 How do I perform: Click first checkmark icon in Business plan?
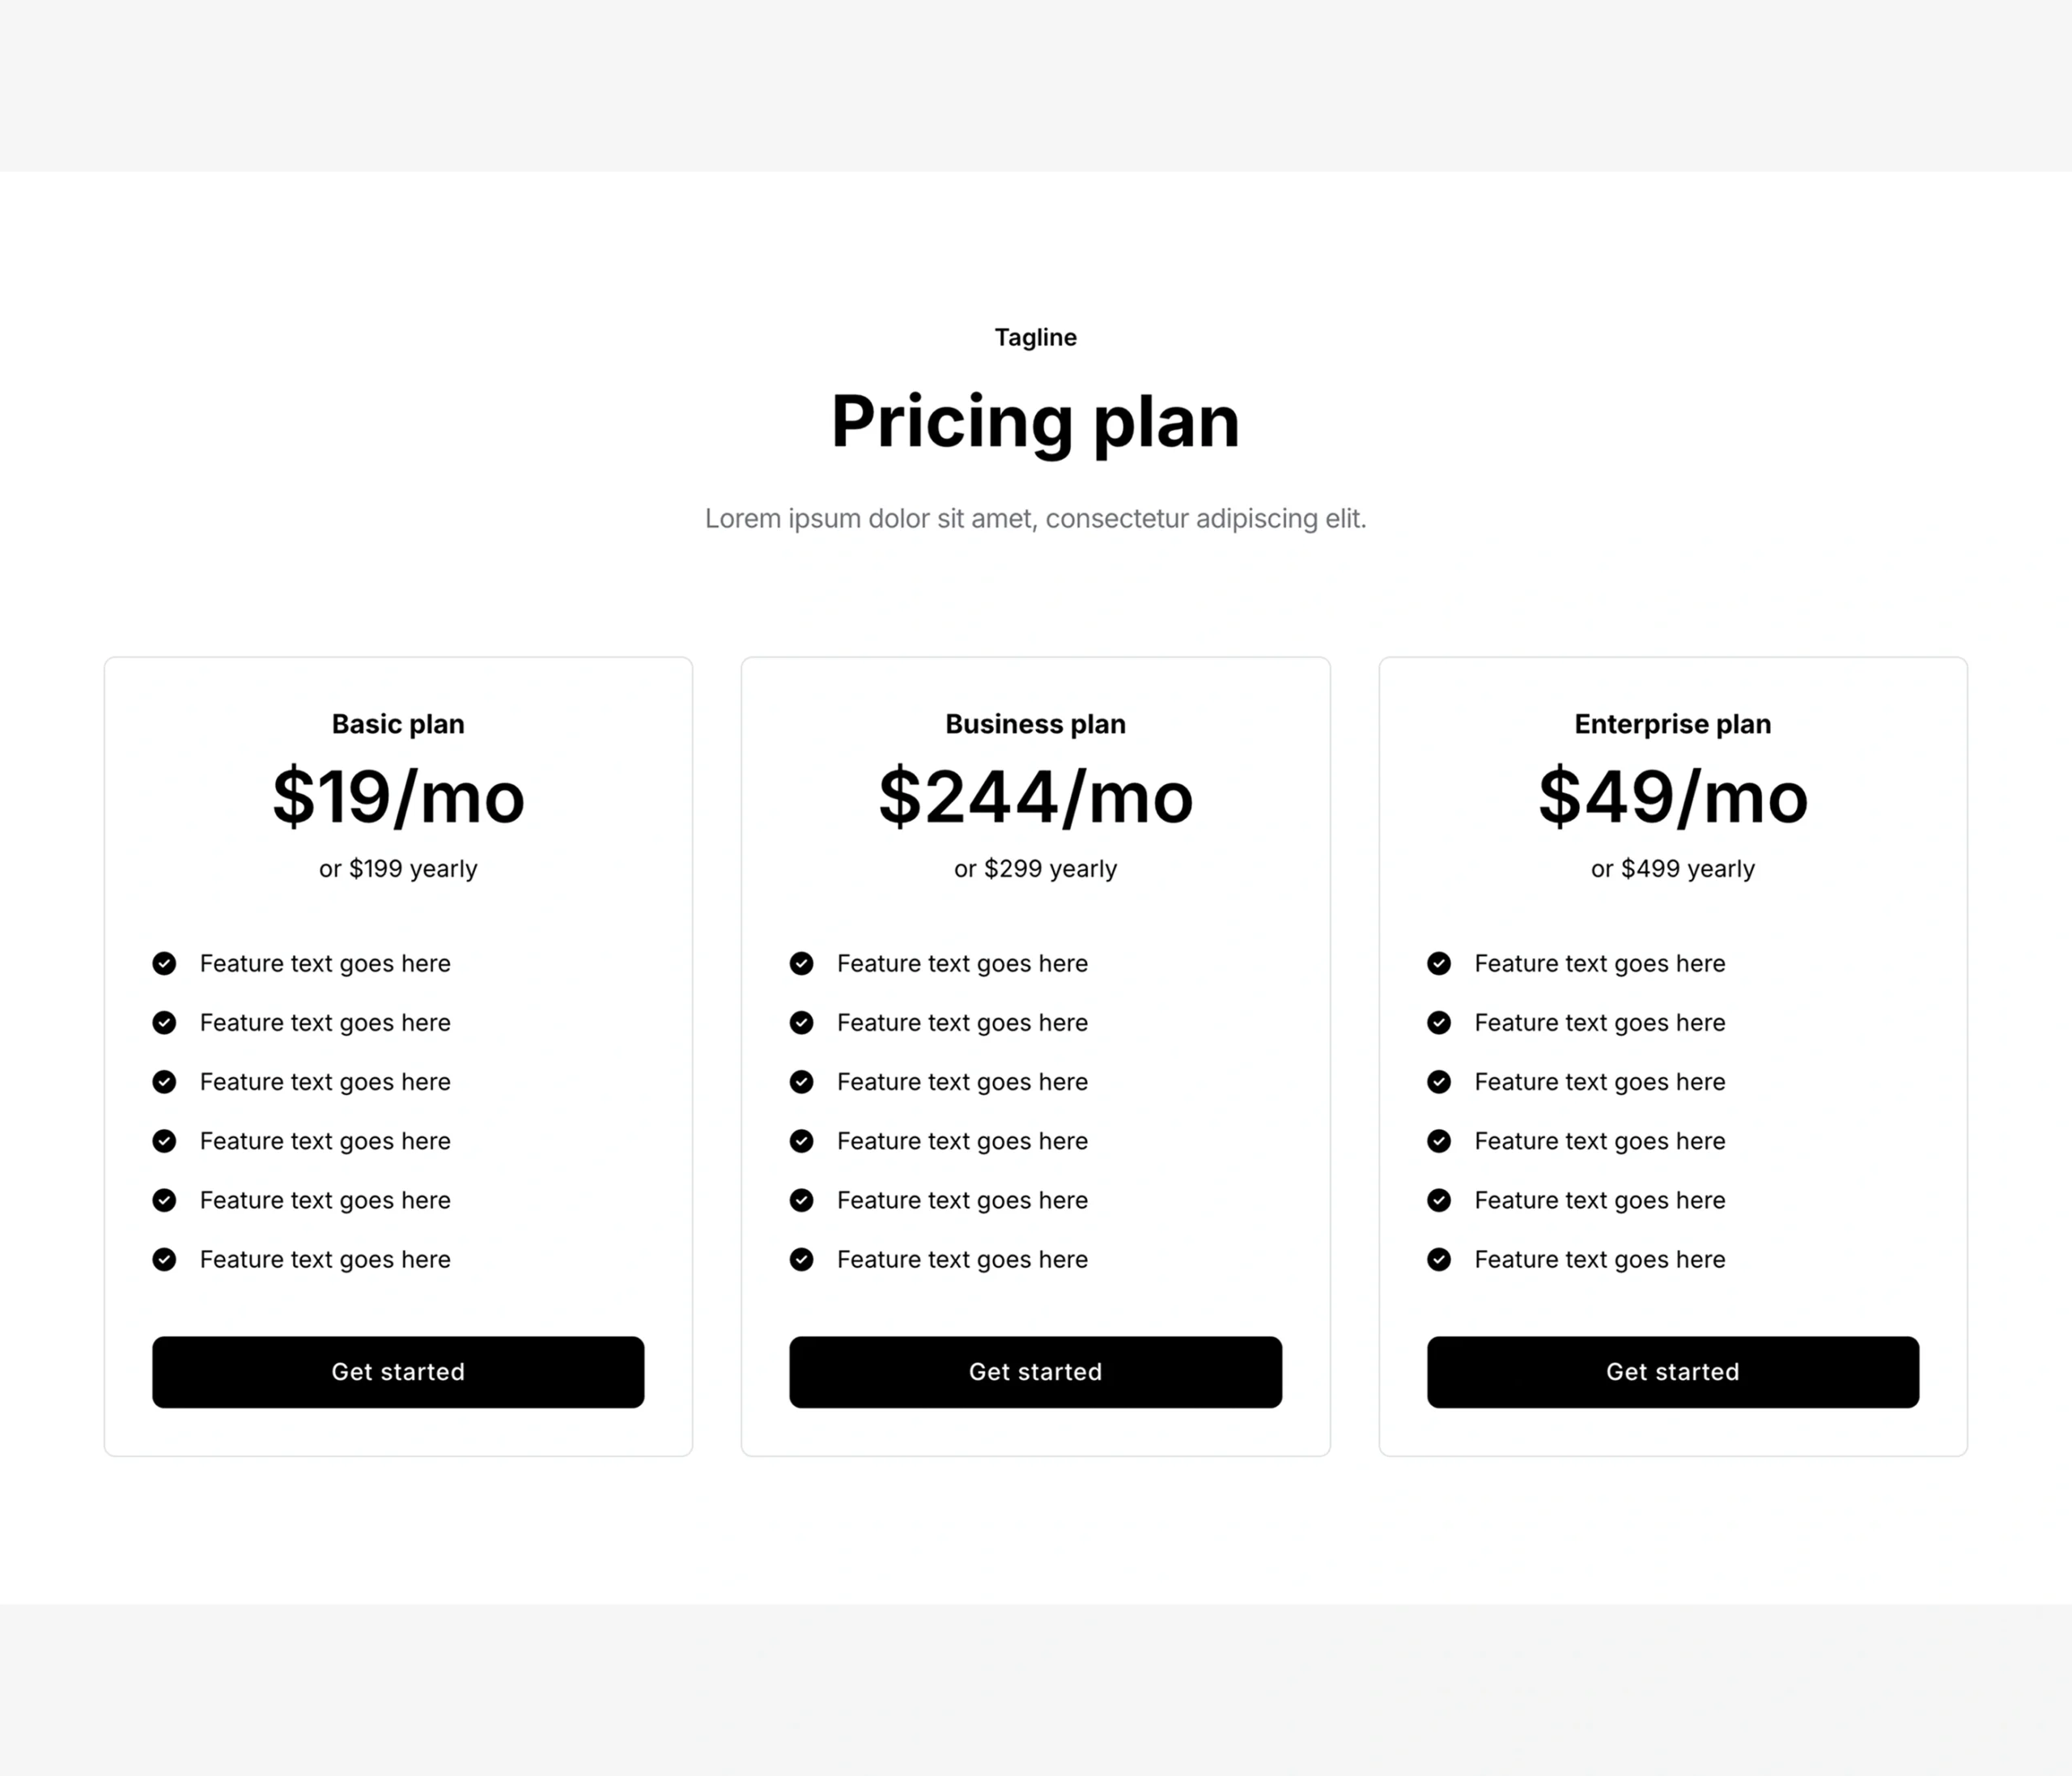click(x=801, y=963)
